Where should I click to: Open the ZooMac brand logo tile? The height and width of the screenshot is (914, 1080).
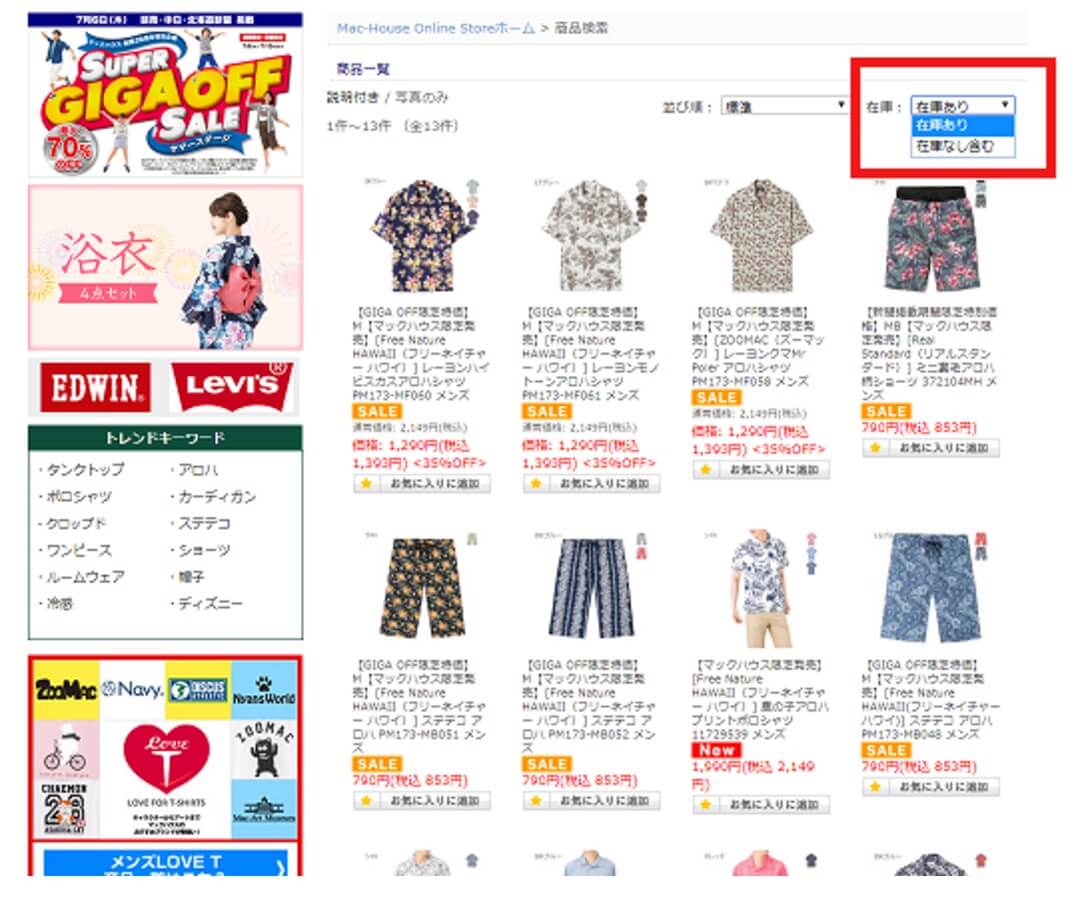pyautogui.click(x=65, y=689)
